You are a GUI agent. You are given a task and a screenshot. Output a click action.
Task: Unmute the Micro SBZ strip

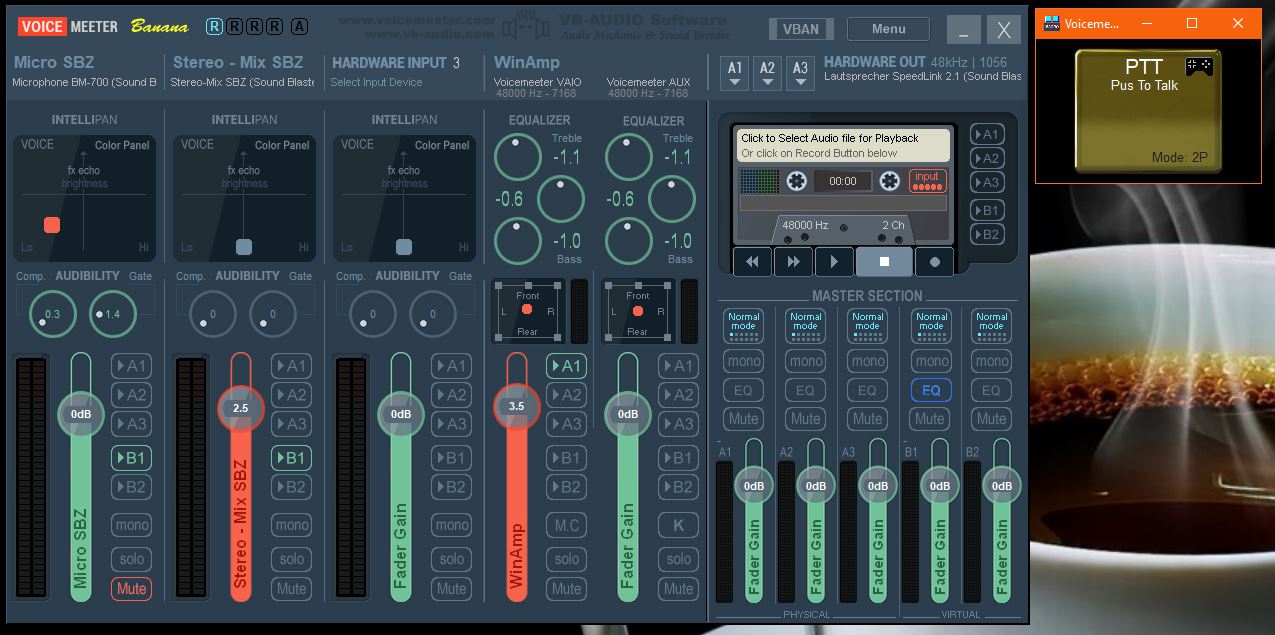coord(131,588)
